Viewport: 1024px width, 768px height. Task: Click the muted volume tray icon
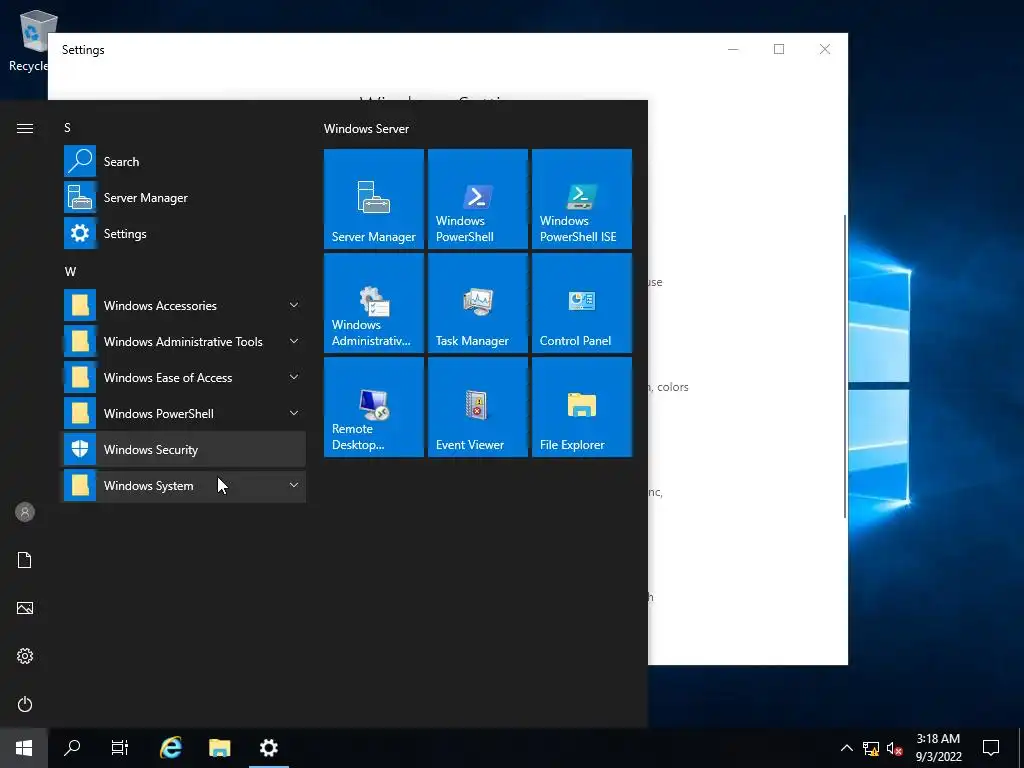pos(895,748)
